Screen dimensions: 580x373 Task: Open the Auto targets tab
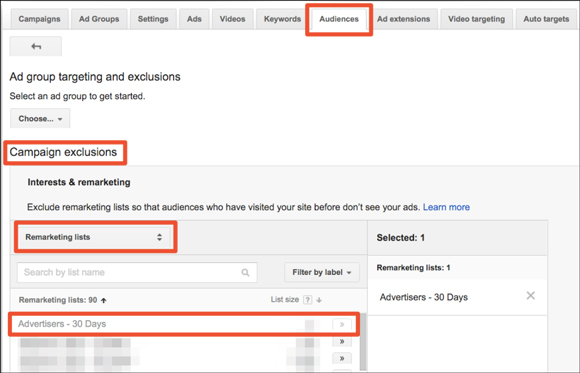point(546,19)
